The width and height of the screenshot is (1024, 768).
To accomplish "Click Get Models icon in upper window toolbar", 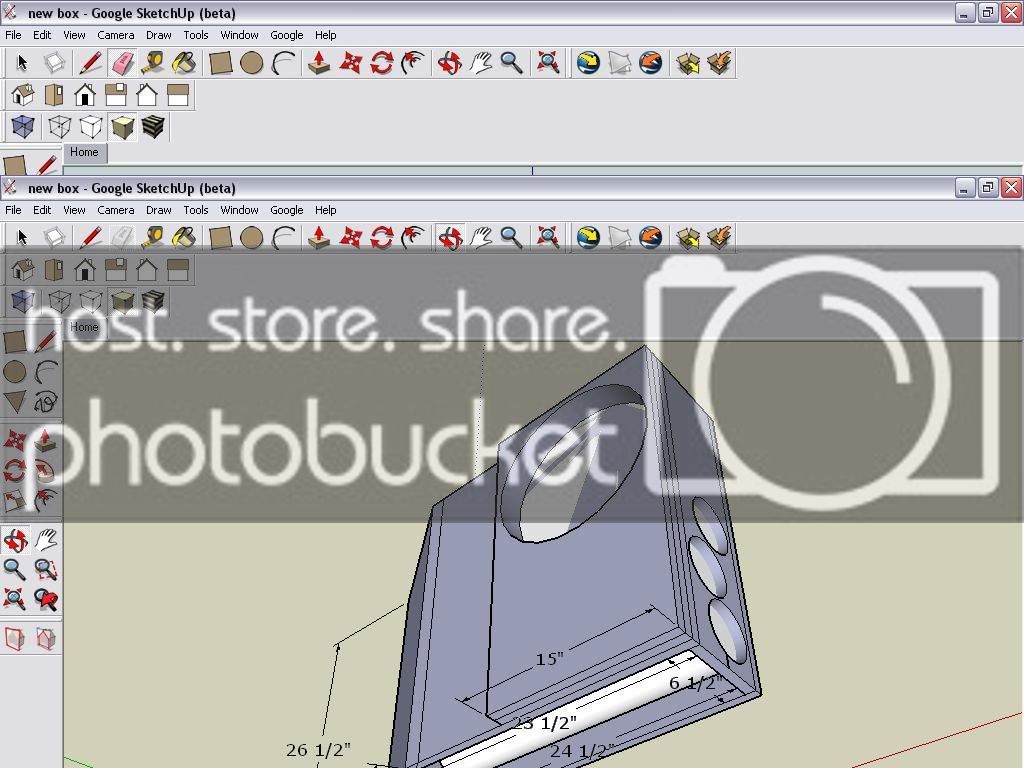I will point(688,63).
